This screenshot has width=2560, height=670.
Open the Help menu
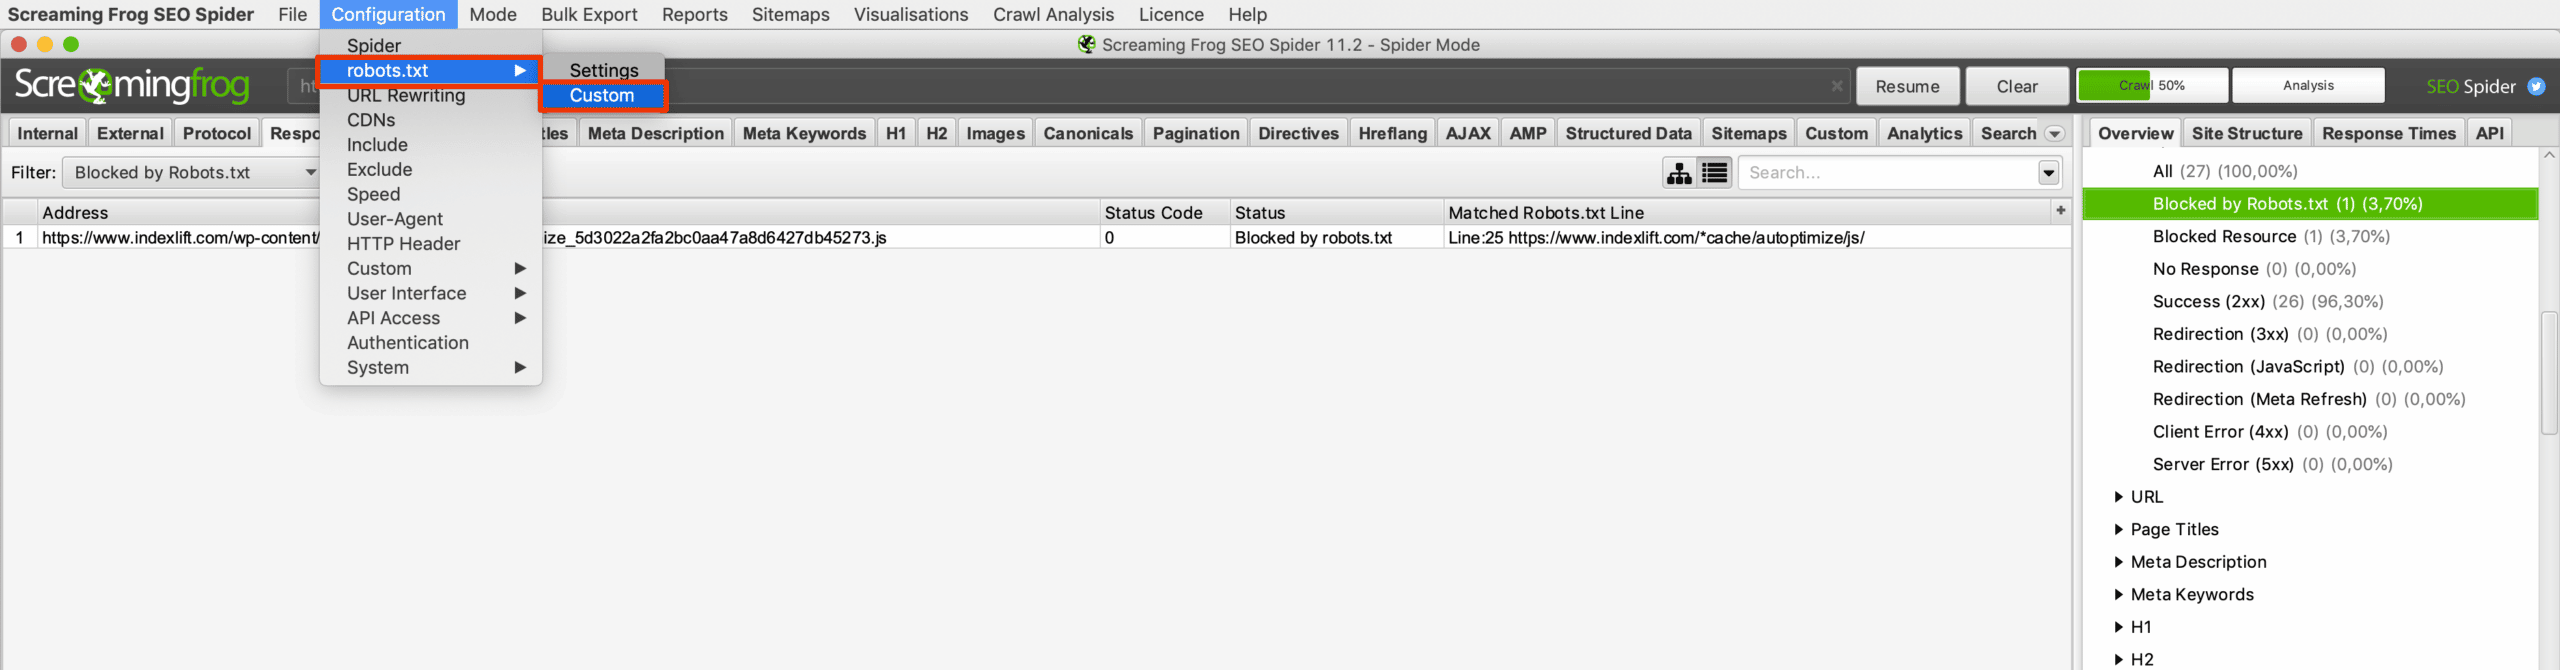1247,14
